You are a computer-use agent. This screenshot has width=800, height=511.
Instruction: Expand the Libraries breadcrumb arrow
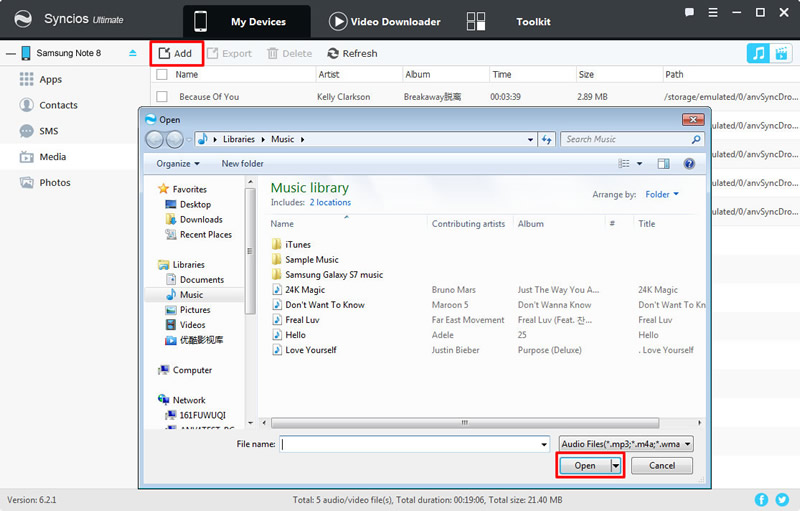click(x=263, y=139)
